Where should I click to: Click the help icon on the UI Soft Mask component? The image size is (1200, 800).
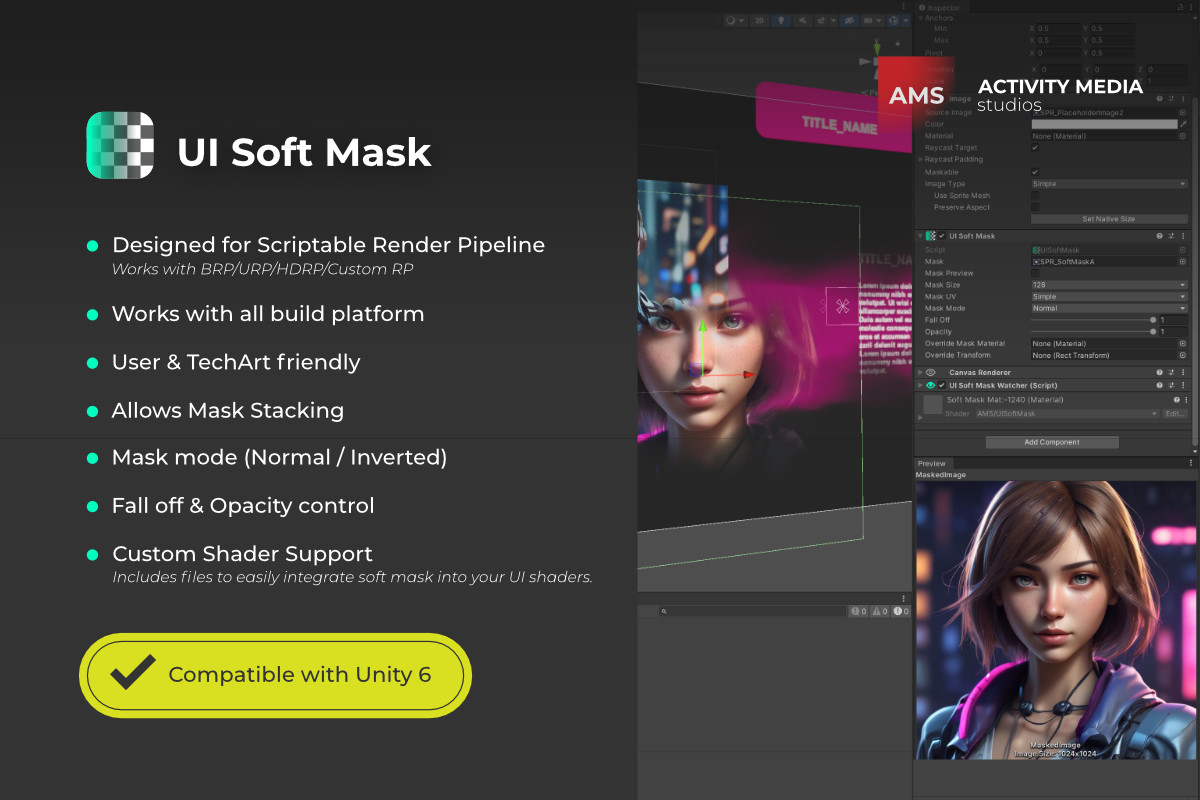(1158, 236)
